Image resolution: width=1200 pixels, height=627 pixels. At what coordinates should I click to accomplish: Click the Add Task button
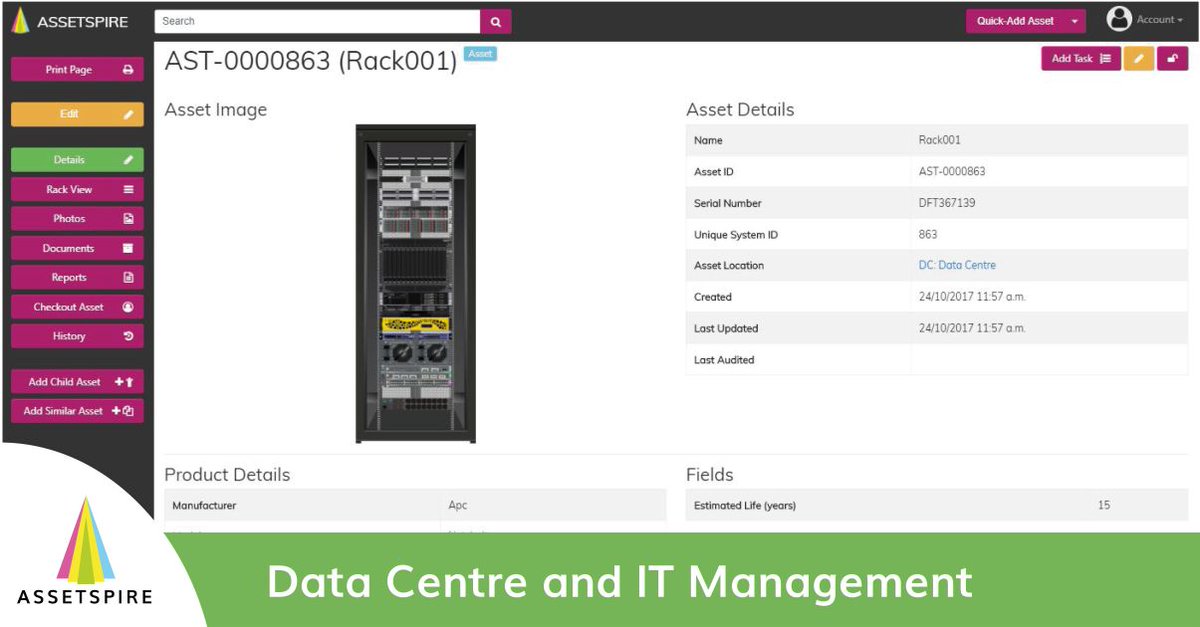click(x=1081, y=59)
